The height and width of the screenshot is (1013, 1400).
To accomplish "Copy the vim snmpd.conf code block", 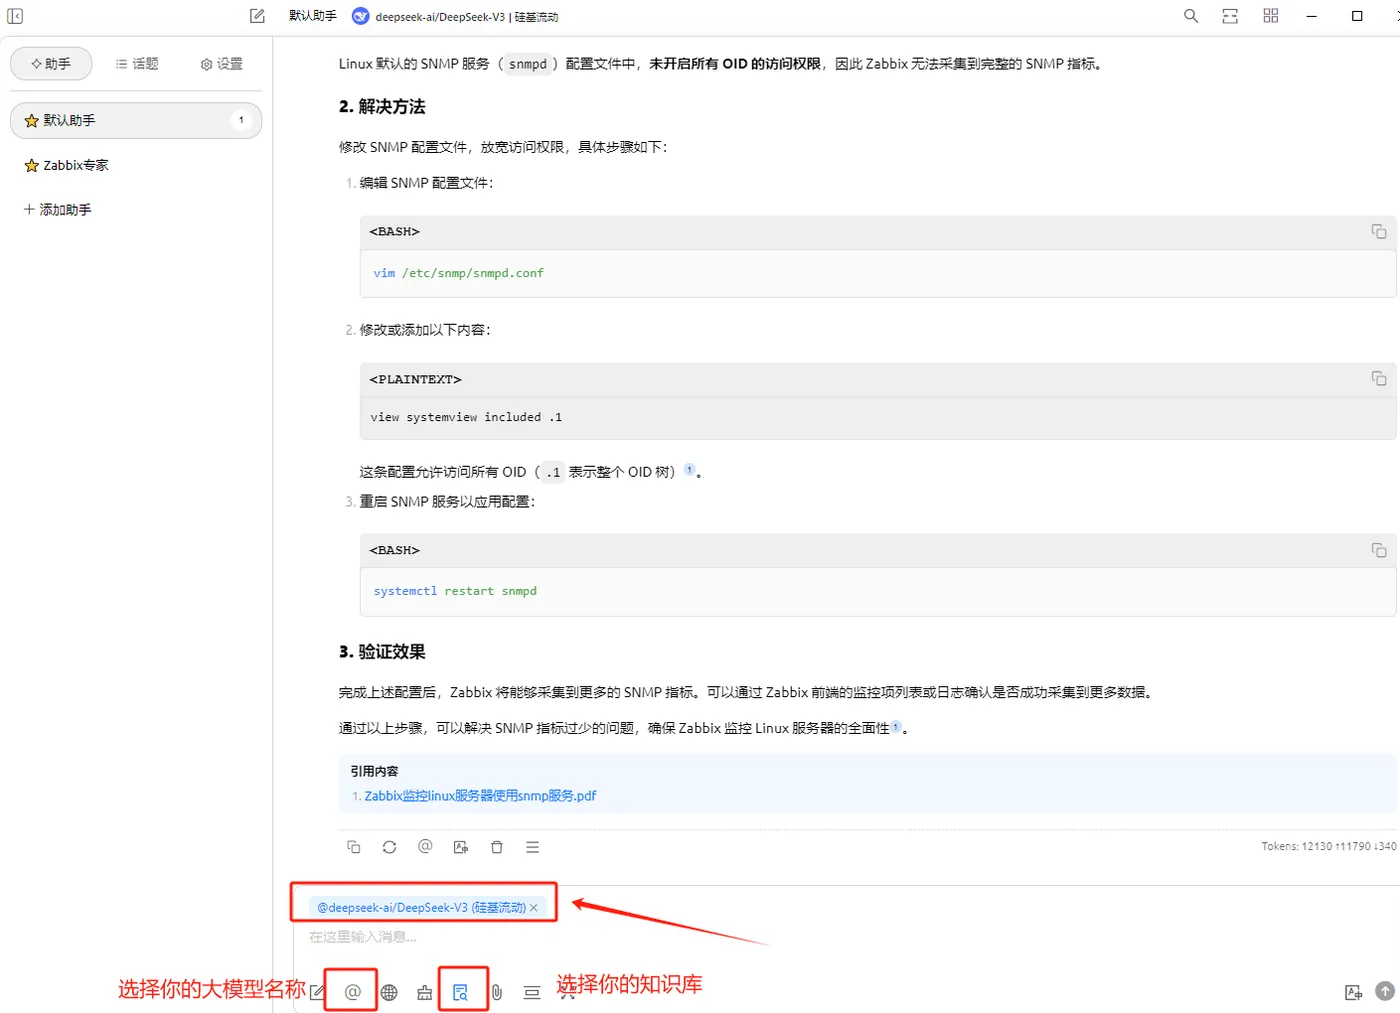I will tap(1379, 231).
